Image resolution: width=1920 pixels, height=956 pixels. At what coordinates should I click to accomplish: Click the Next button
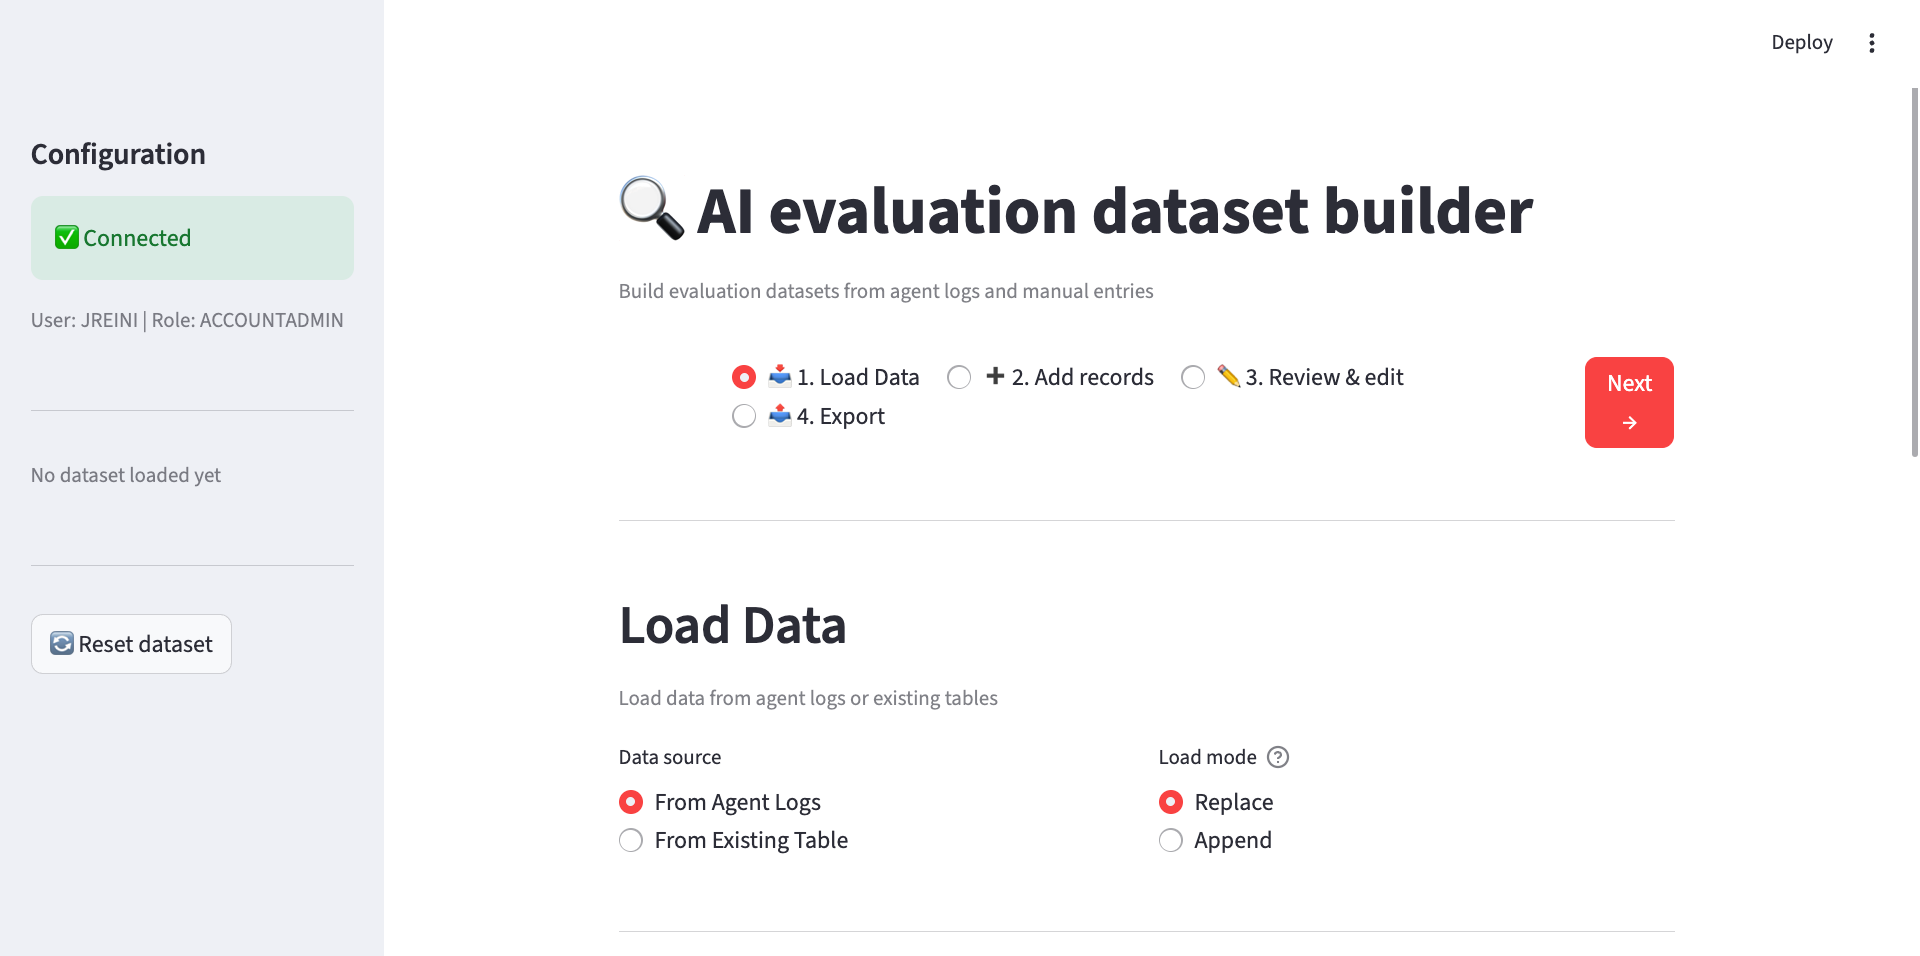pyautogui.click(x=1629, y=402)
